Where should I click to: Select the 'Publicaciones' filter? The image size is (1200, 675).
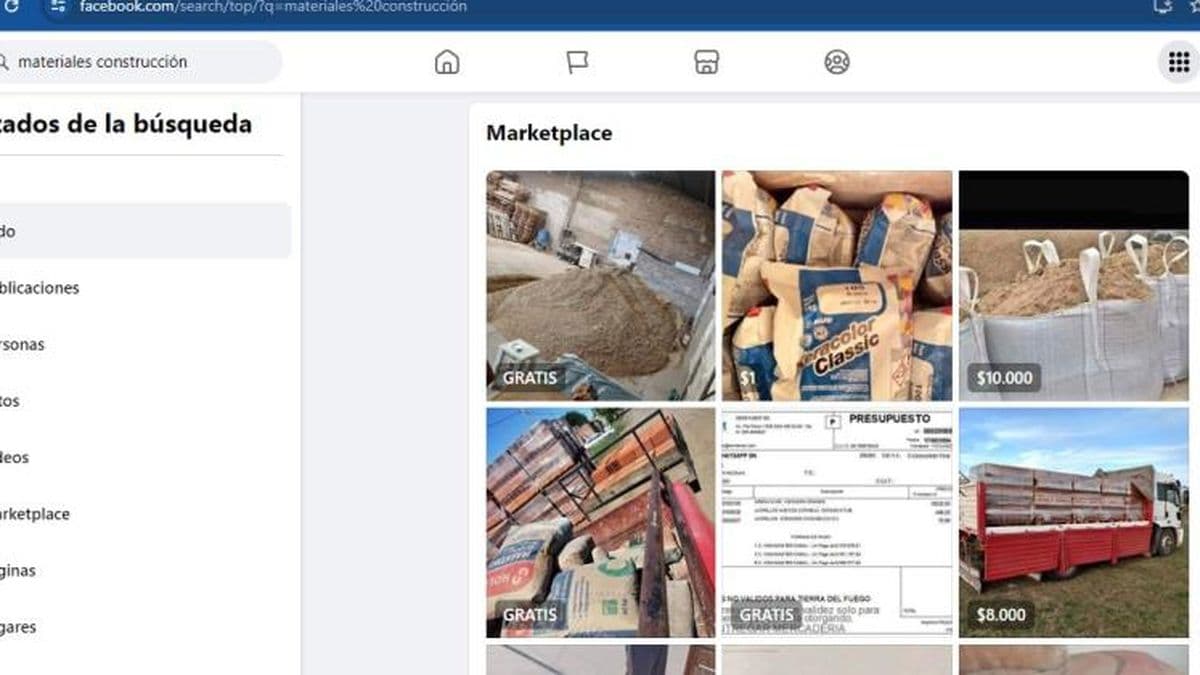[x=146, y=288]
